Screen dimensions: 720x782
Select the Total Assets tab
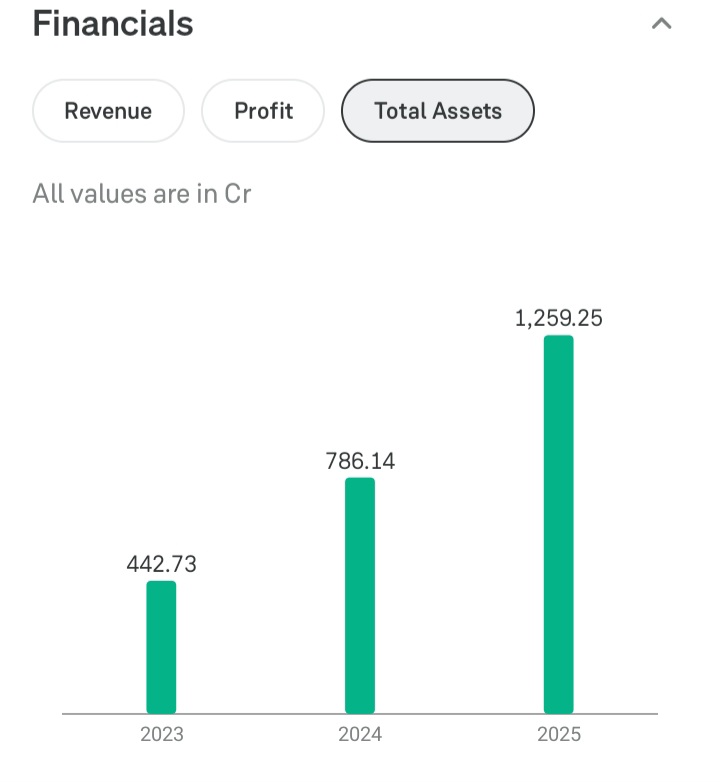point(438,111)
